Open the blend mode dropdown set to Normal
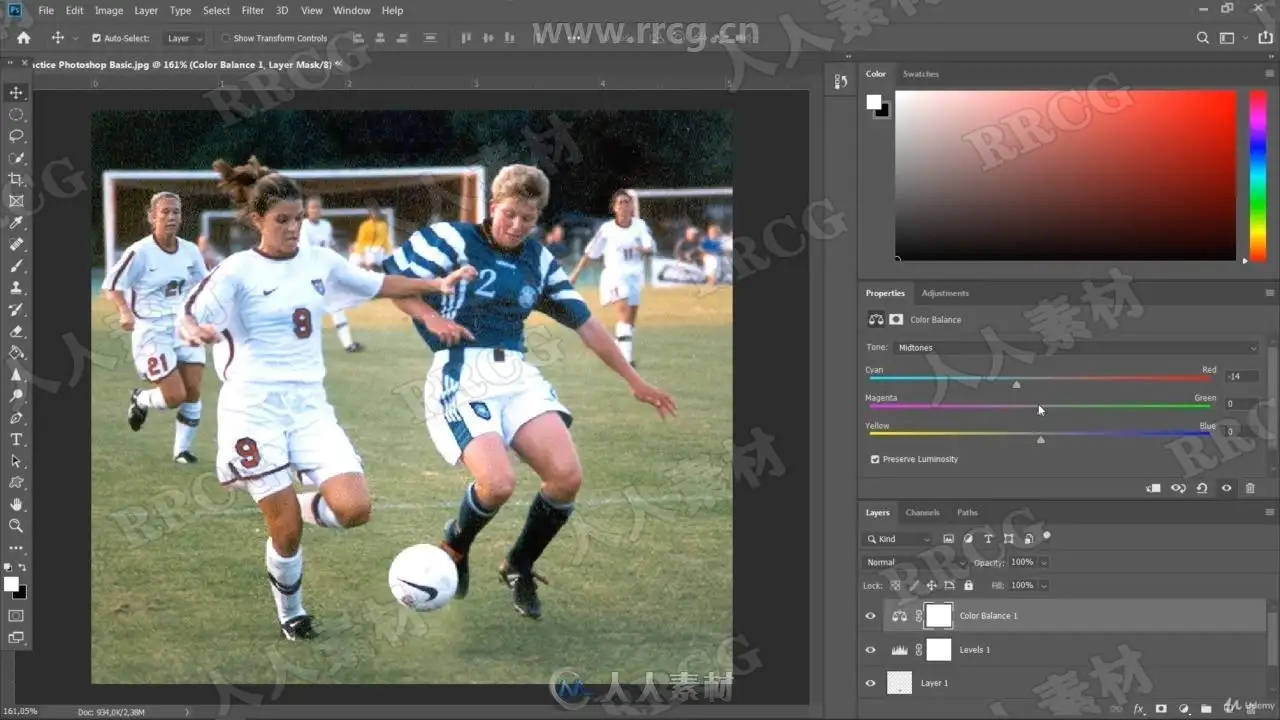 tap(915, 562)
